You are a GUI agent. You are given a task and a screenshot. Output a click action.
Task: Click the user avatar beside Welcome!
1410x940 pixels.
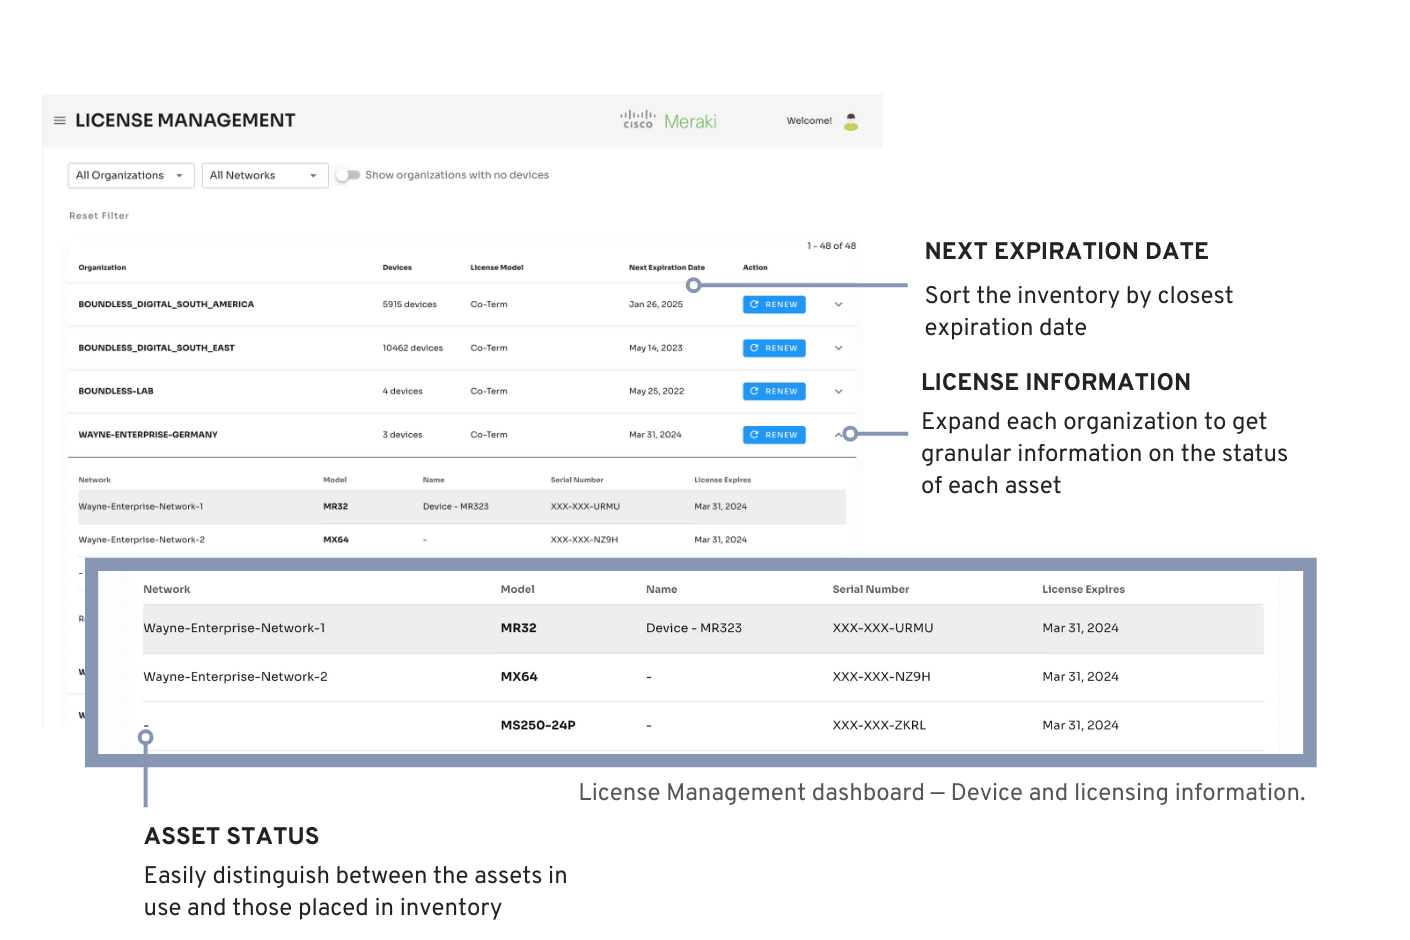(850, 121)
